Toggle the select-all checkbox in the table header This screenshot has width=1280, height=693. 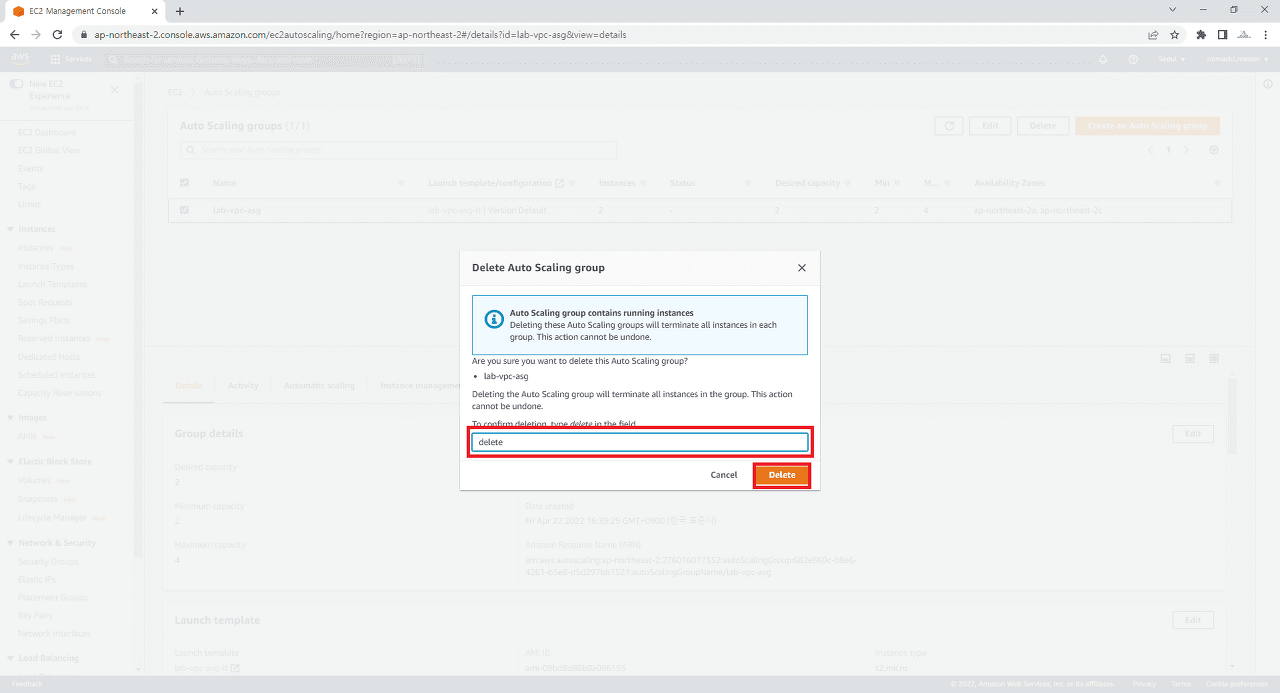[x=183, y=183]
